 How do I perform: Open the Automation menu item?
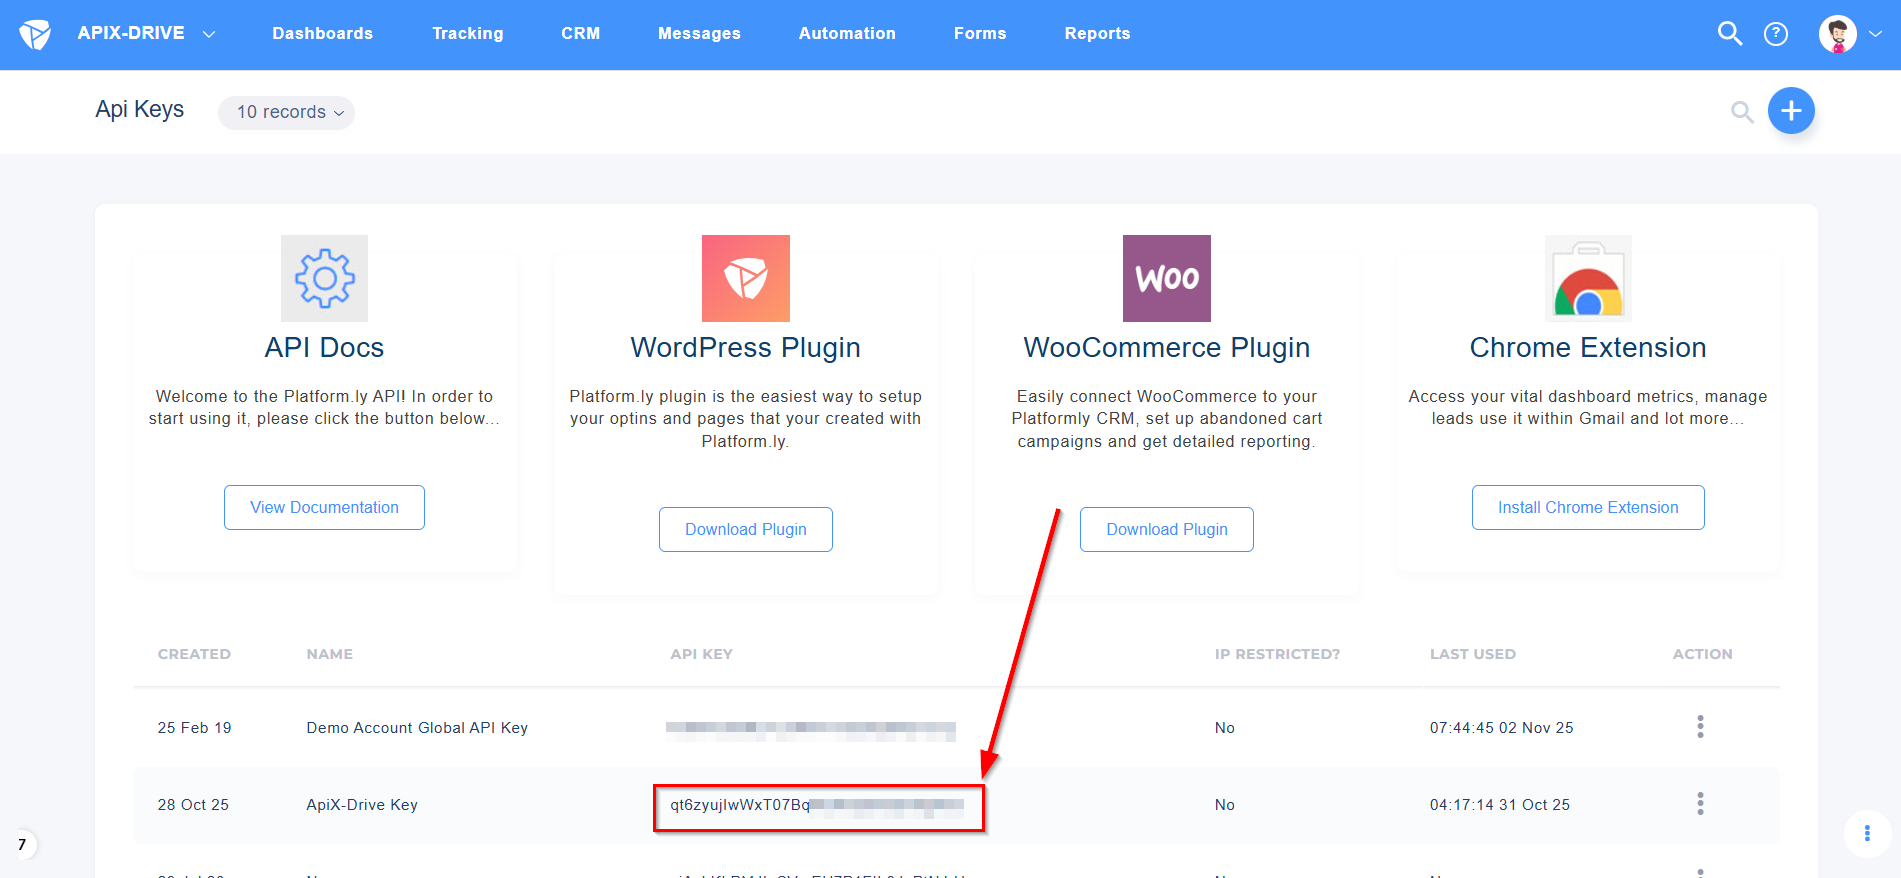click(847, 33)
